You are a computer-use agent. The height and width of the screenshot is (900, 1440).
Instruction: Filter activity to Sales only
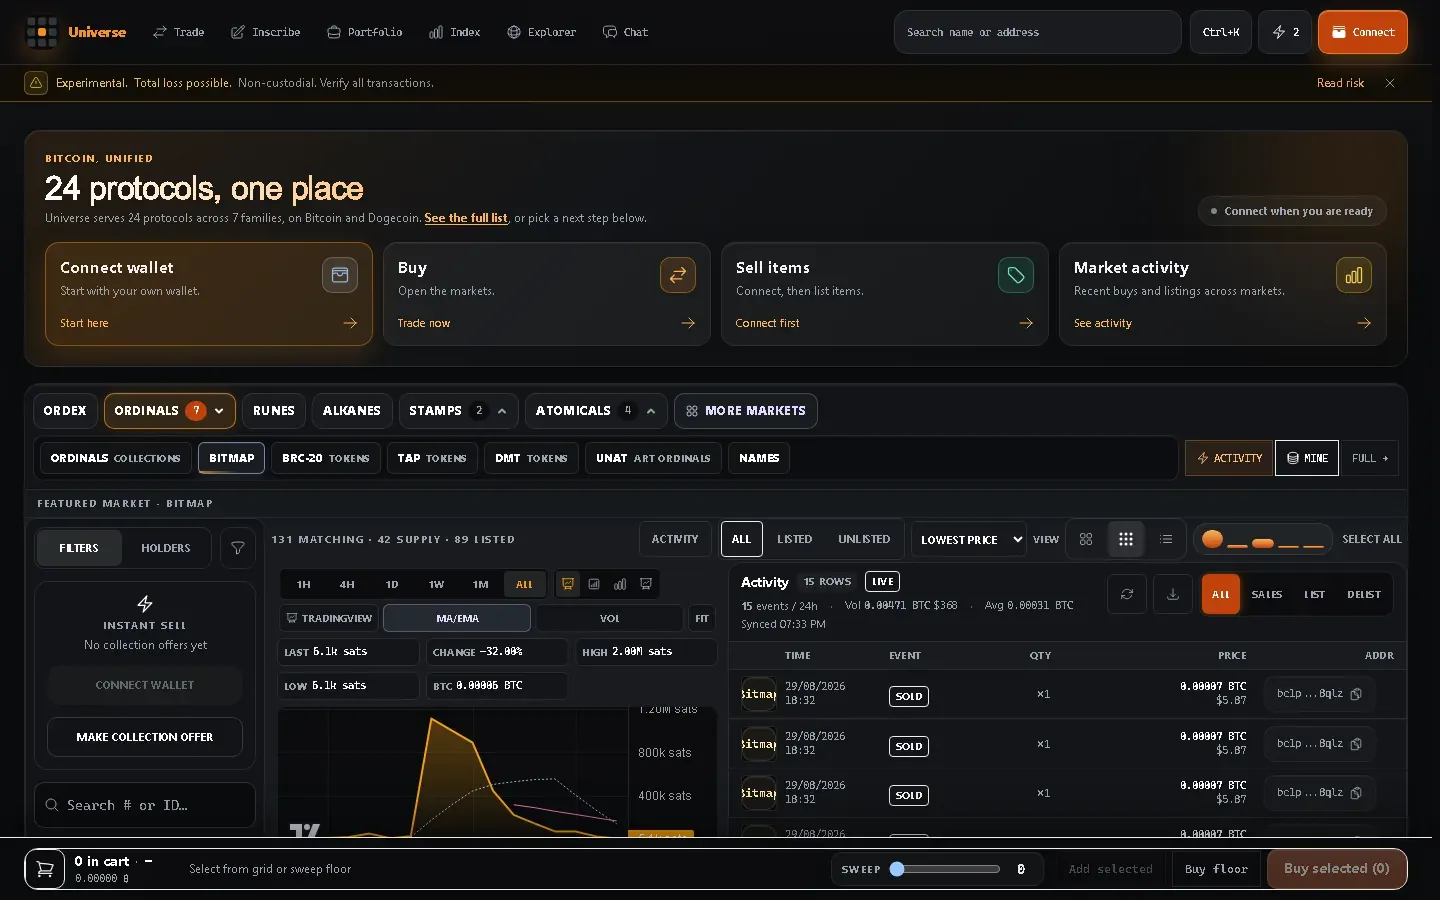[1267, 594]
